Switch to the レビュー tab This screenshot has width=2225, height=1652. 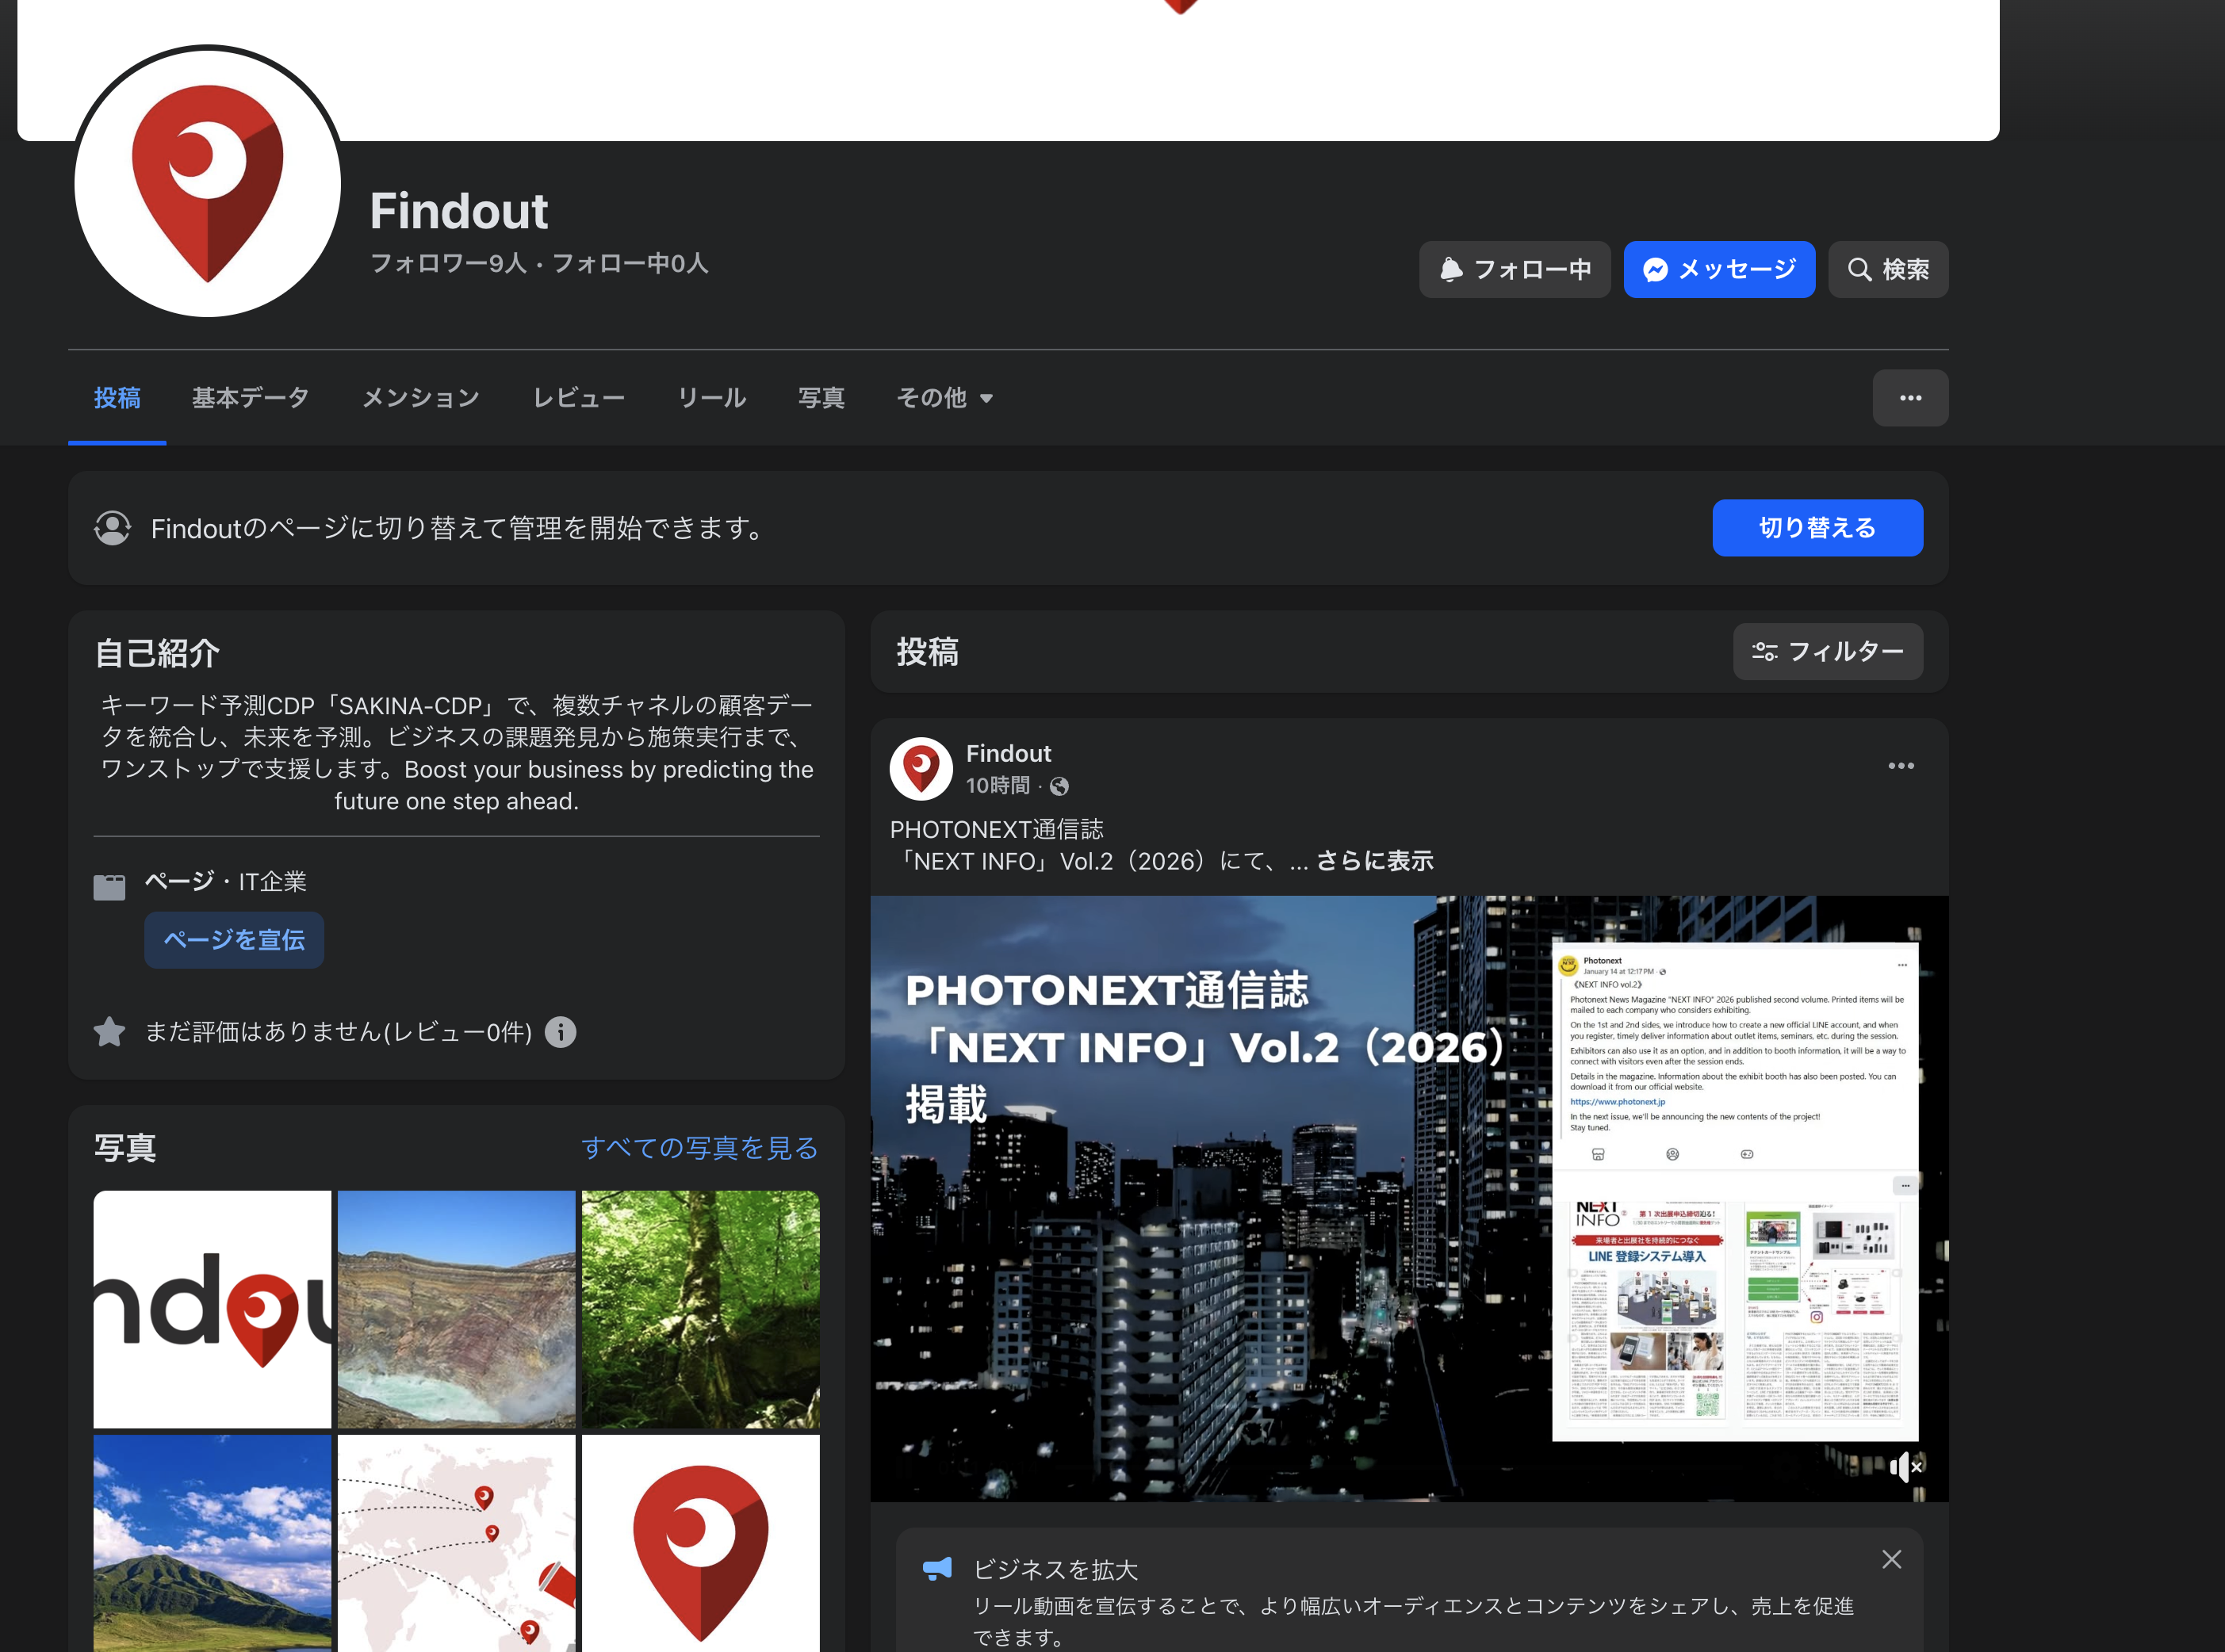point(580,397)
